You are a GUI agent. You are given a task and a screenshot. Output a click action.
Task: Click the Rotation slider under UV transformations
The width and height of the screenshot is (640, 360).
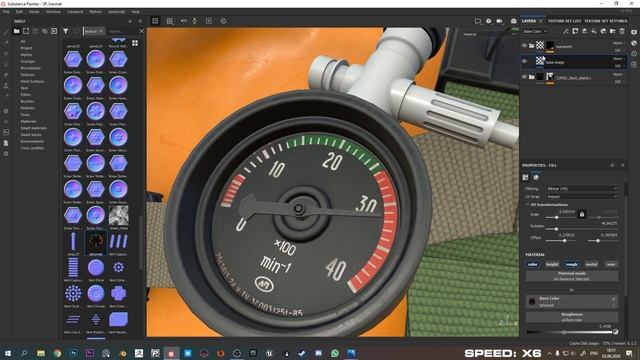point(582,229)
